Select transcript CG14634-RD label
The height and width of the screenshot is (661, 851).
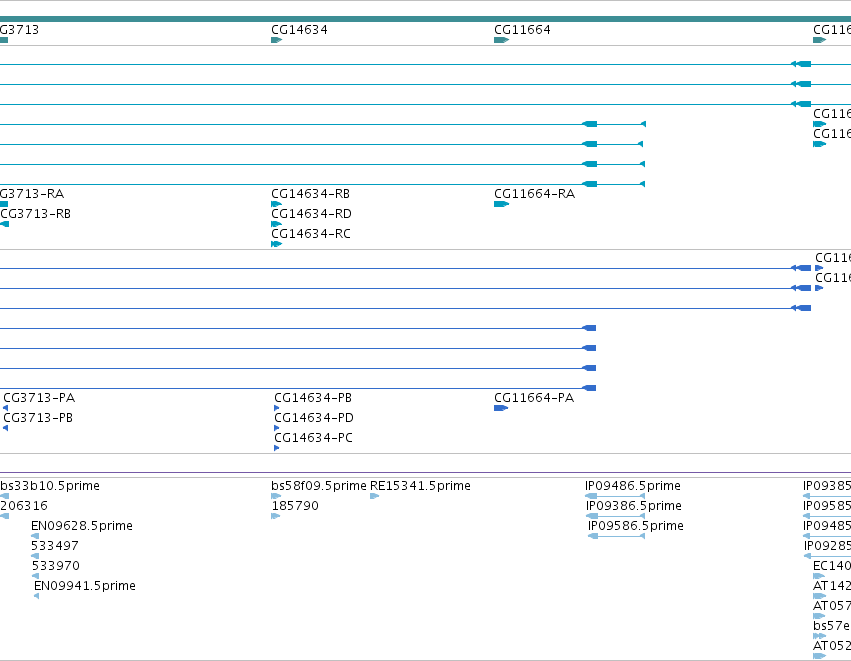(x=311, y=214)
